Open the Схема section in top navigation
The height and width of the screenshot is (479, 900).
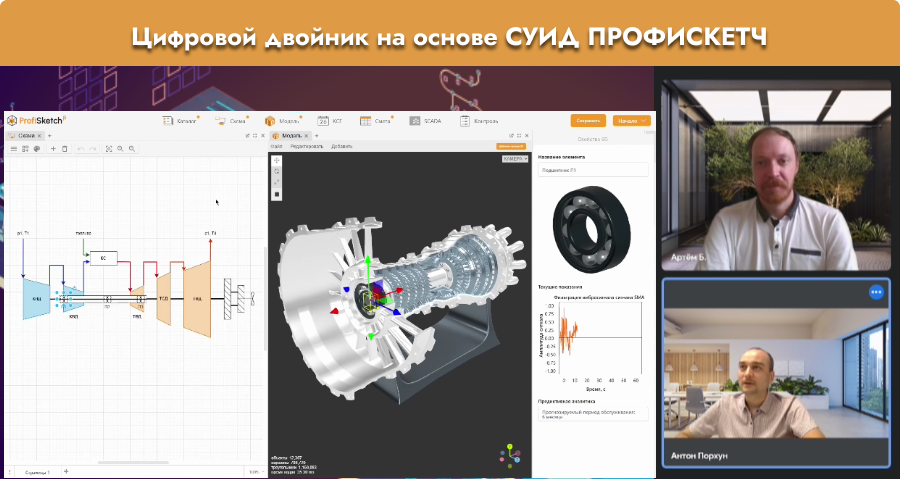point(231,121)
